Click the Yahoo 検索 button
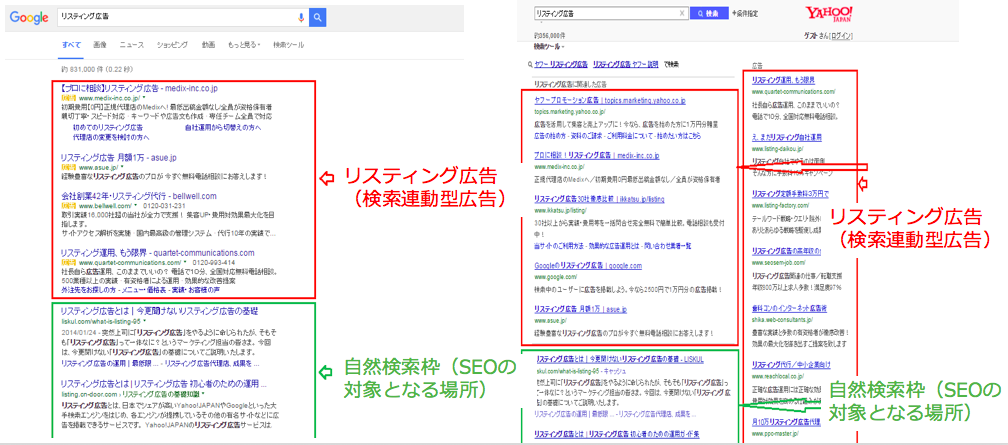The height and width of the screenshot is (445, 1008). pyautogui.click(x=709, y=13)
